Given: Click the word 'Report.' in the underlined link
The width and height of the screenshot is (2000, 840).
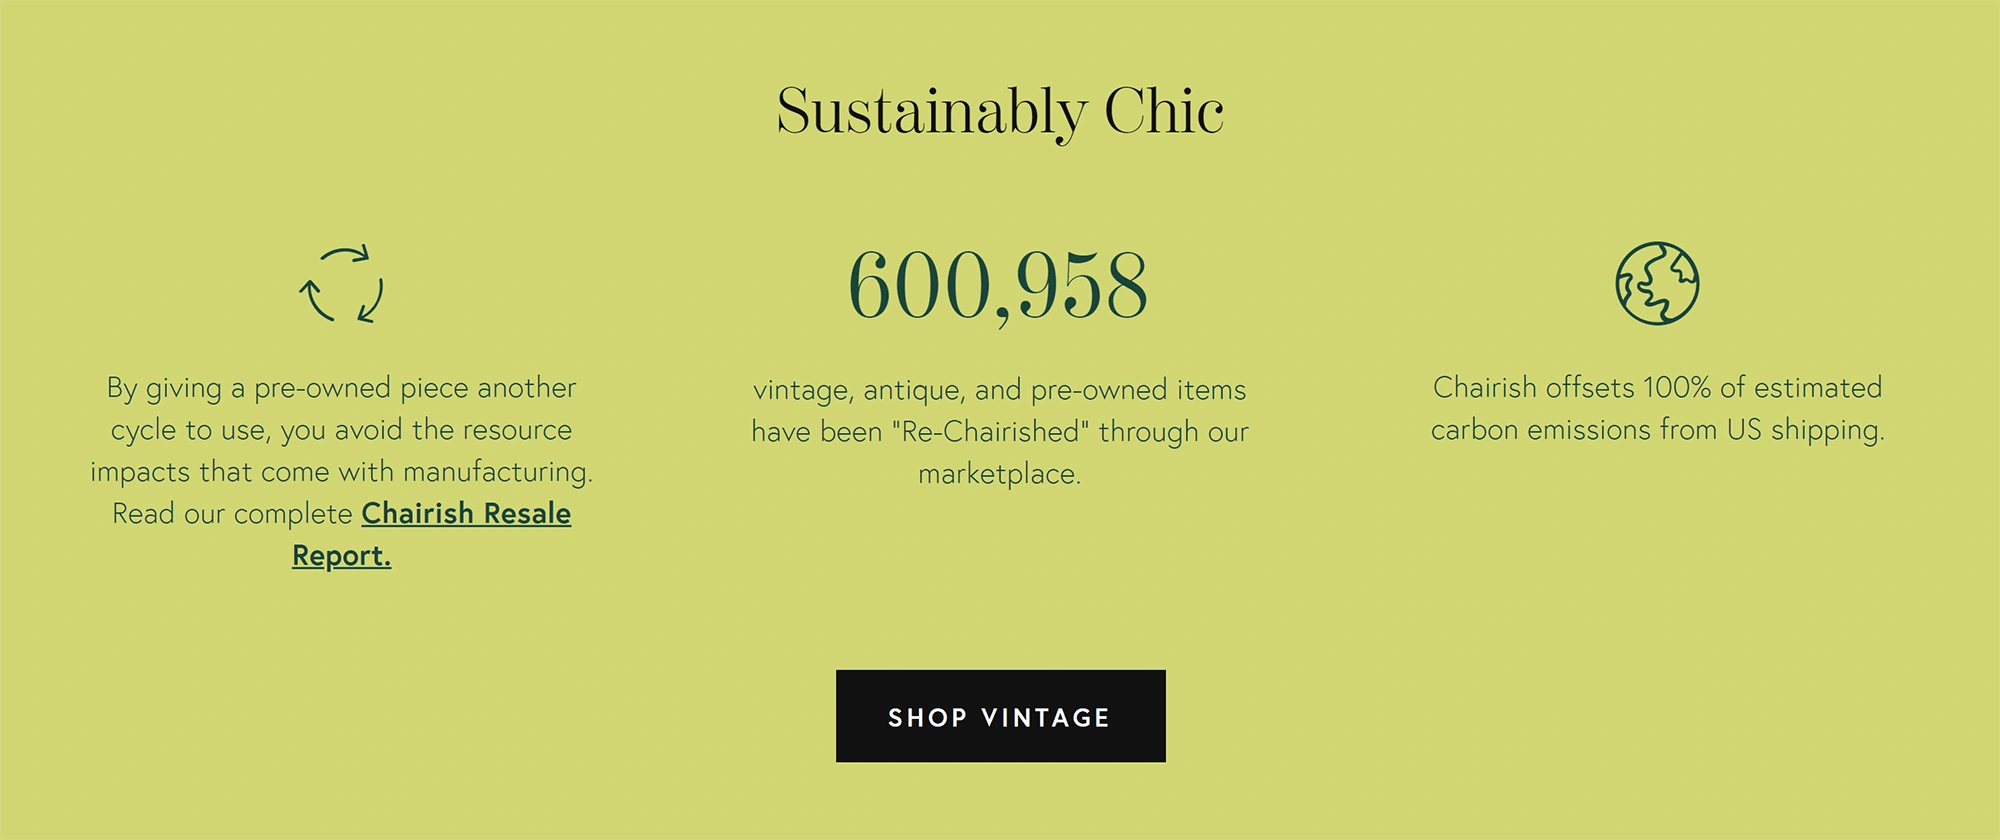Looking at the screenshot, I should [x=342, y=555].
